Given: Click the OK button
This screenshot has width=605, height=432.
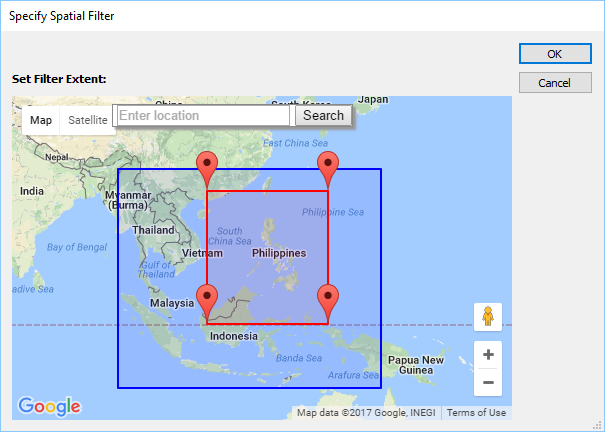Looking at the screenshot, I should pos(555,54).
